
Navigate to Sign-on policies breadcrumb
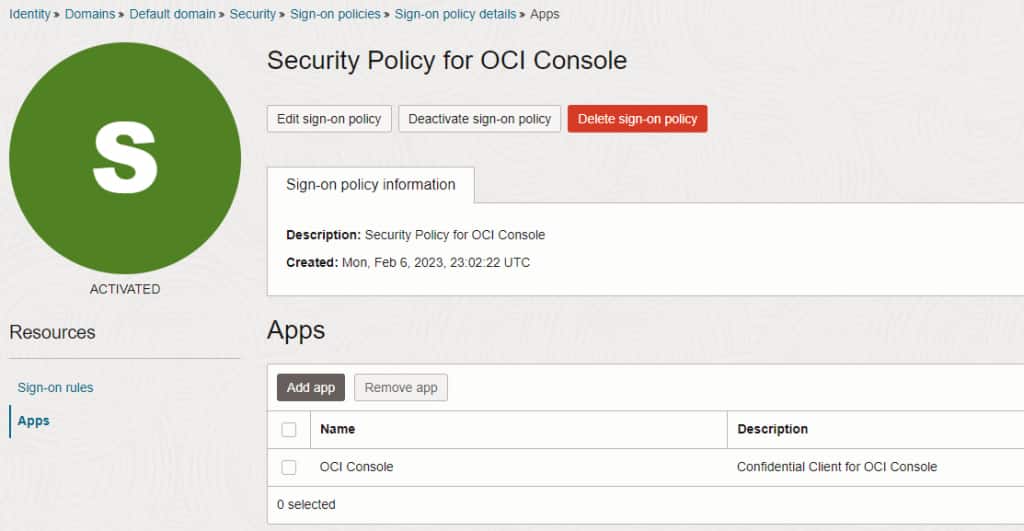pos(335,14)
